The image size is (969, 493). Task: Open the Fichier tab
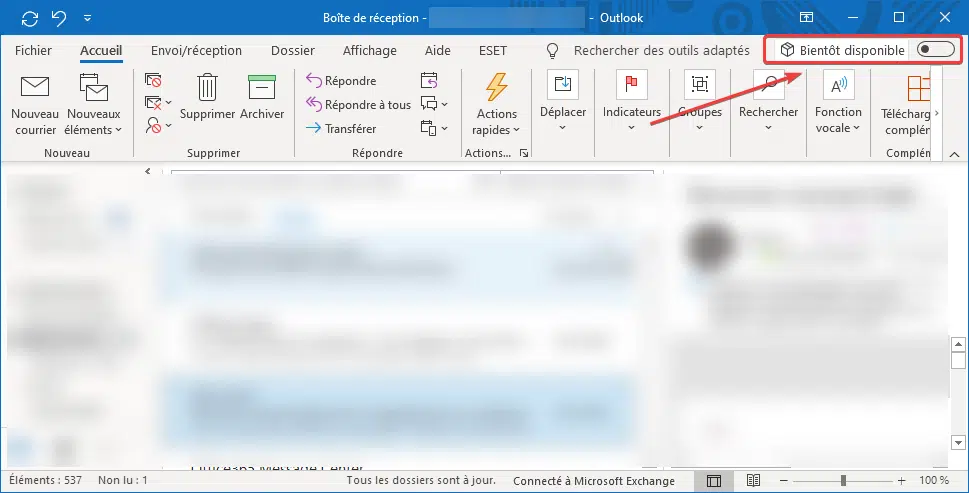pyautogui.click(x=33, y=51)
